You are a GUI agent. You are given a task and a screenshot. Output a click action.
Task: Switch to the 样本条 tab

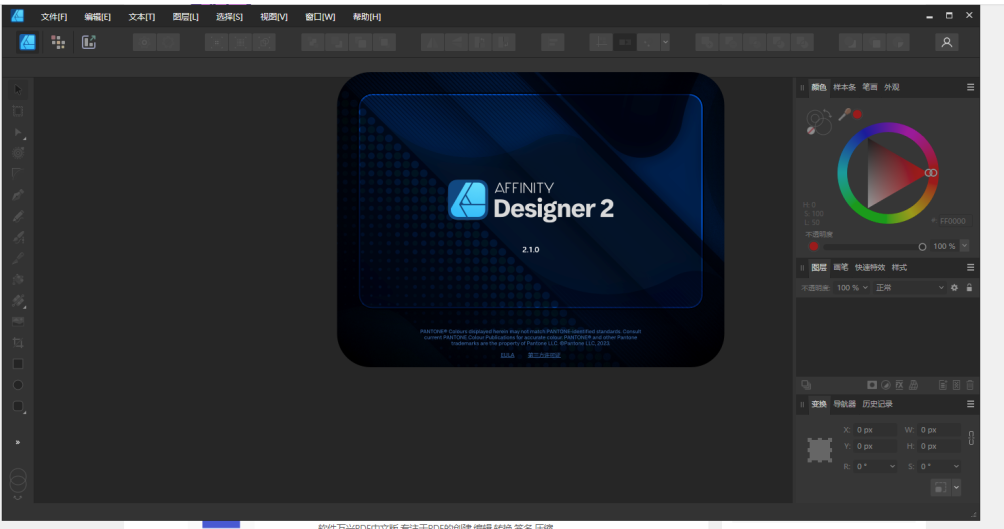pyautogui.click(x=844, y=87)
